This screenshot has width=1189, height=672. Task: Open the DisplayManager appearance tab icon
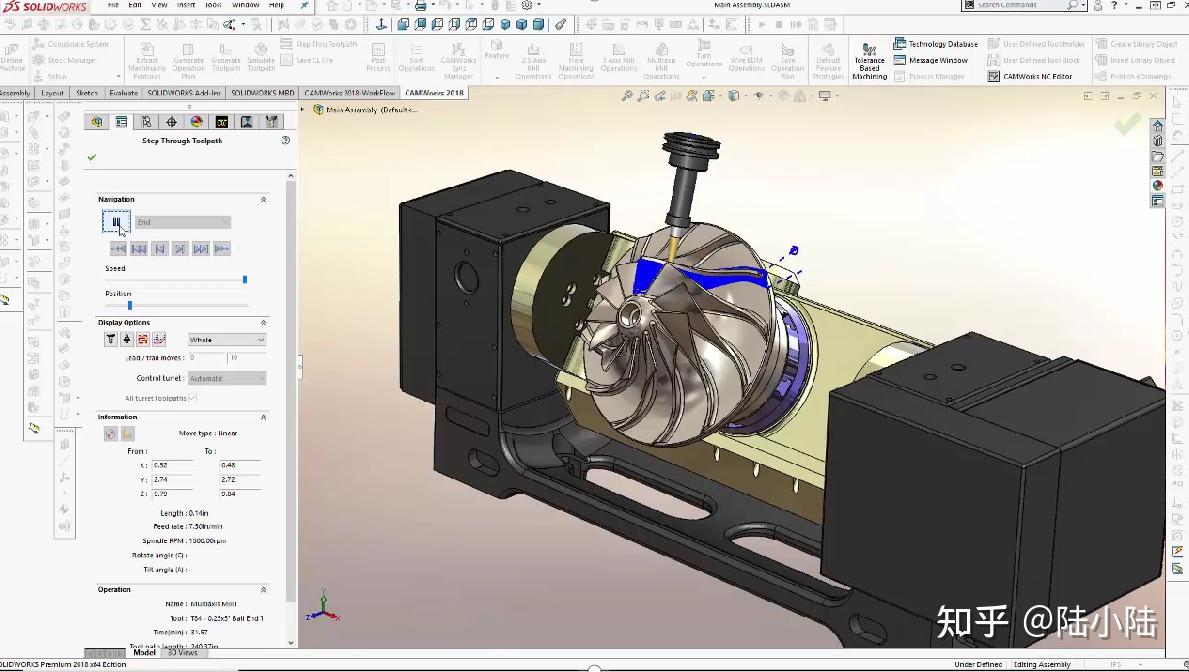pos(196,121)
